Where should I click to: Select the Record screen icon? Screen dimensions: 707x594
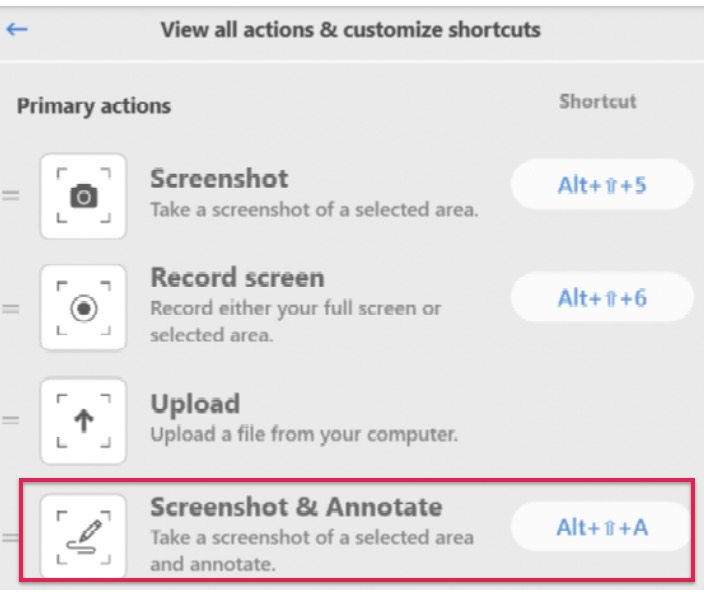pos(83,308)
